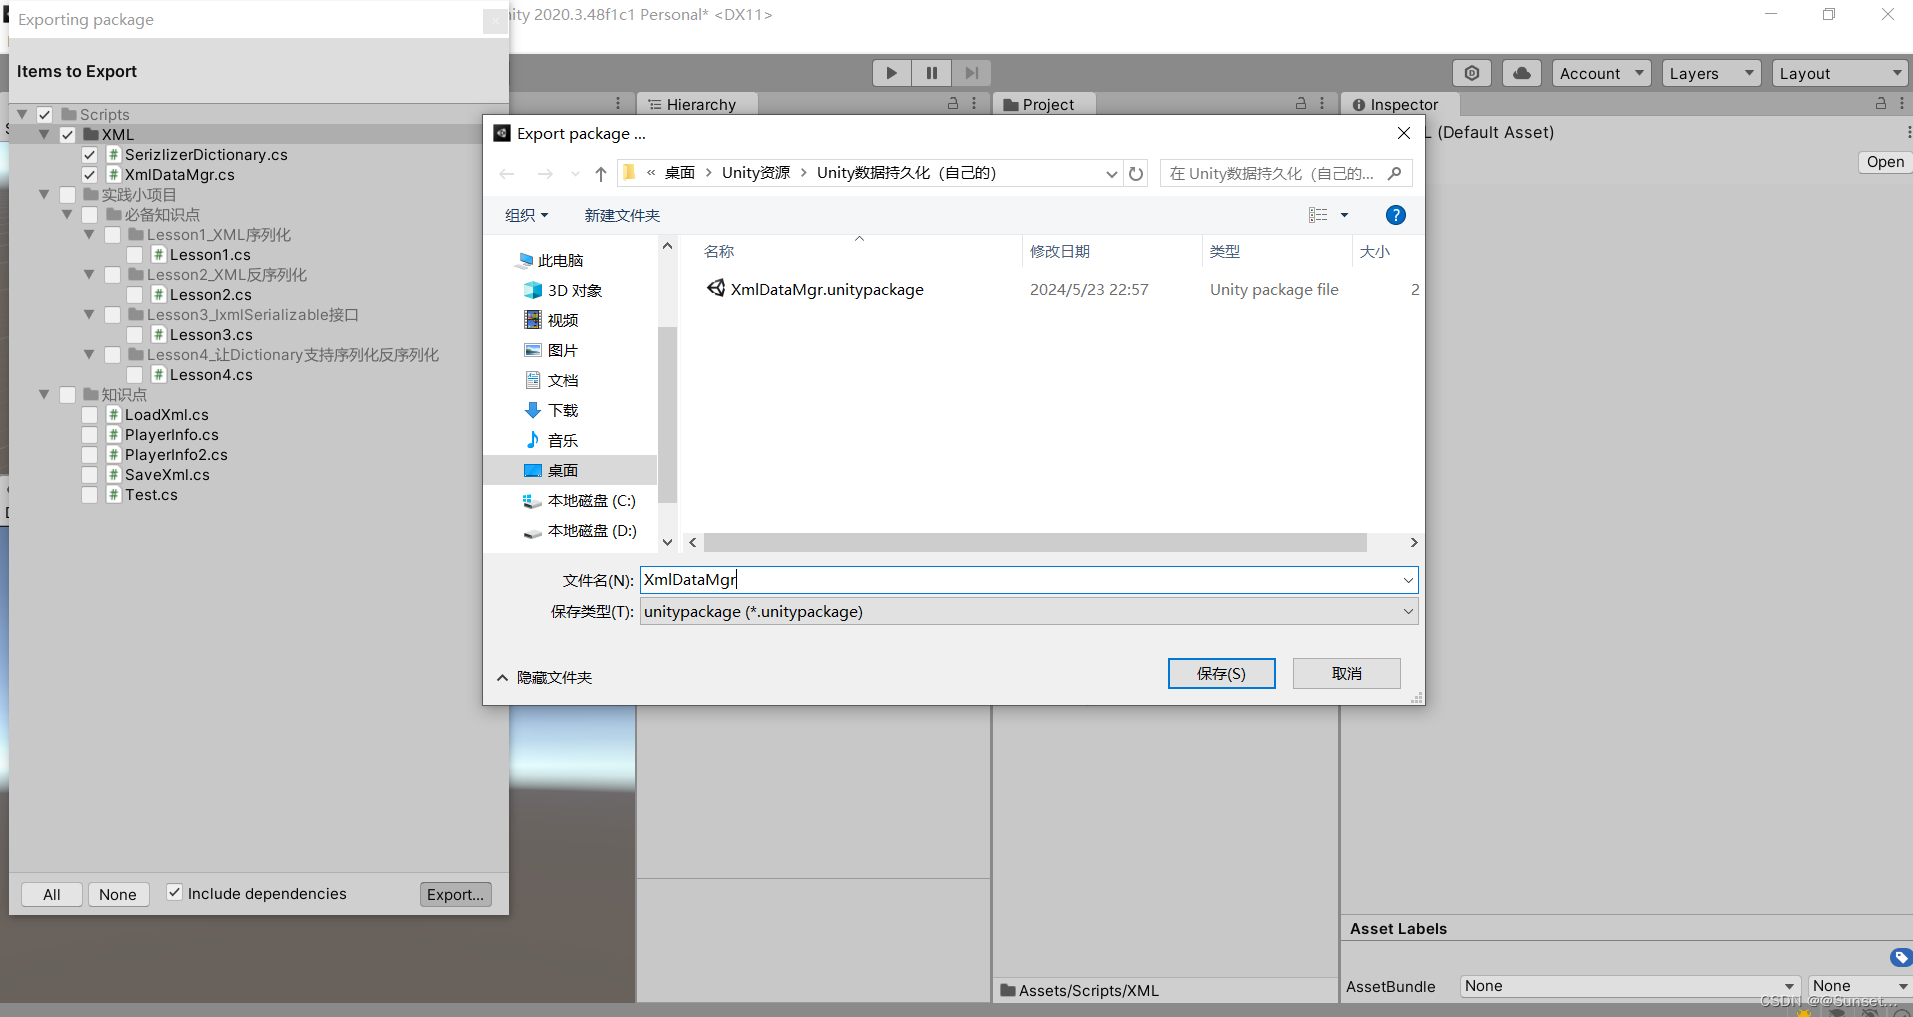Go up one folder level with the up arrow
Image resolution: width=1913 pixels, height=1017 pixels.
(x=601, y=174)
